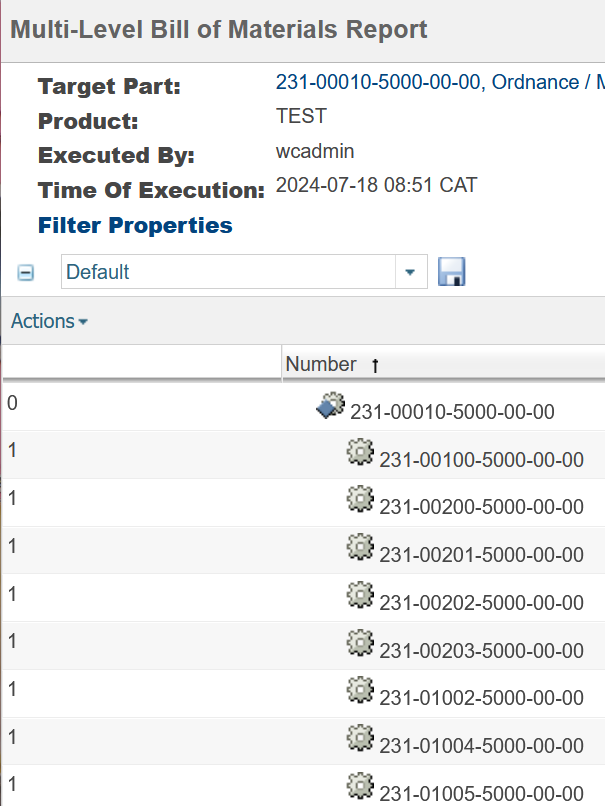Open the Default filter dropdown arrow

[410, 271]
